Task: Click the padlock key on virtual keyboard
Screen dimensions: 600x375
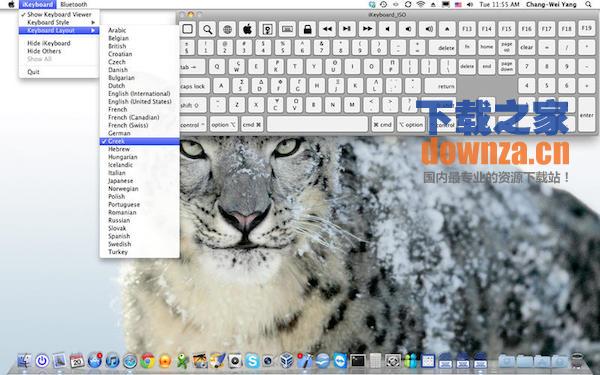Action: pyautogui.click(x=307, y=29)
